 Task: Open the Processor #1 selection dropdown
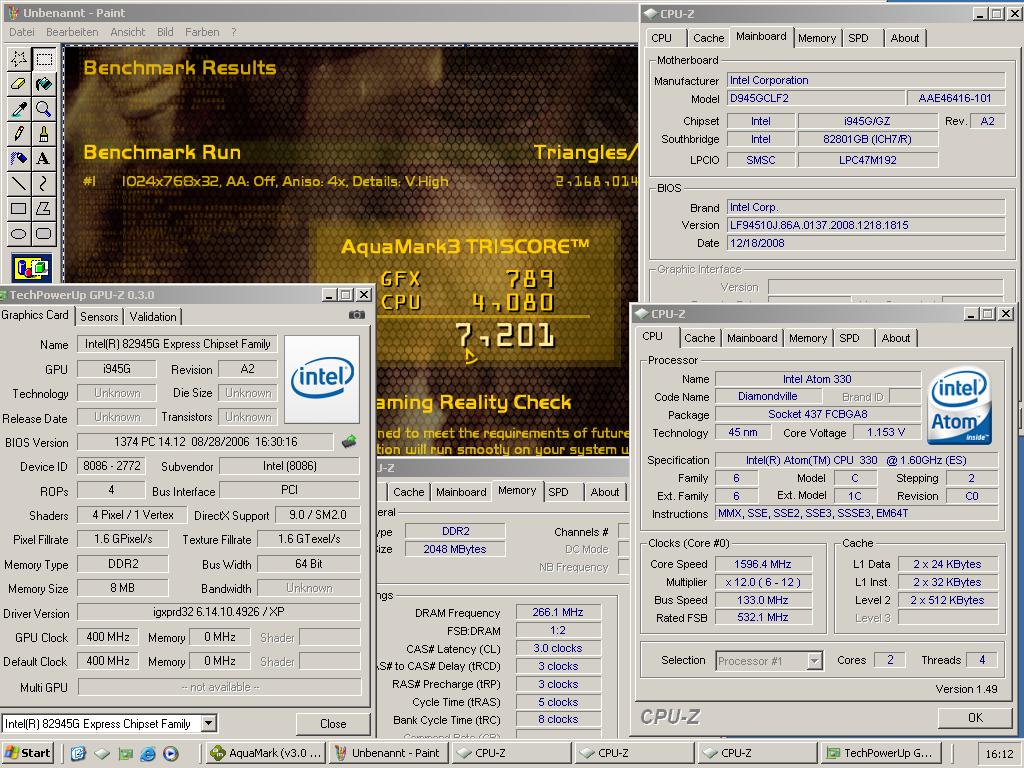point(814,661)
